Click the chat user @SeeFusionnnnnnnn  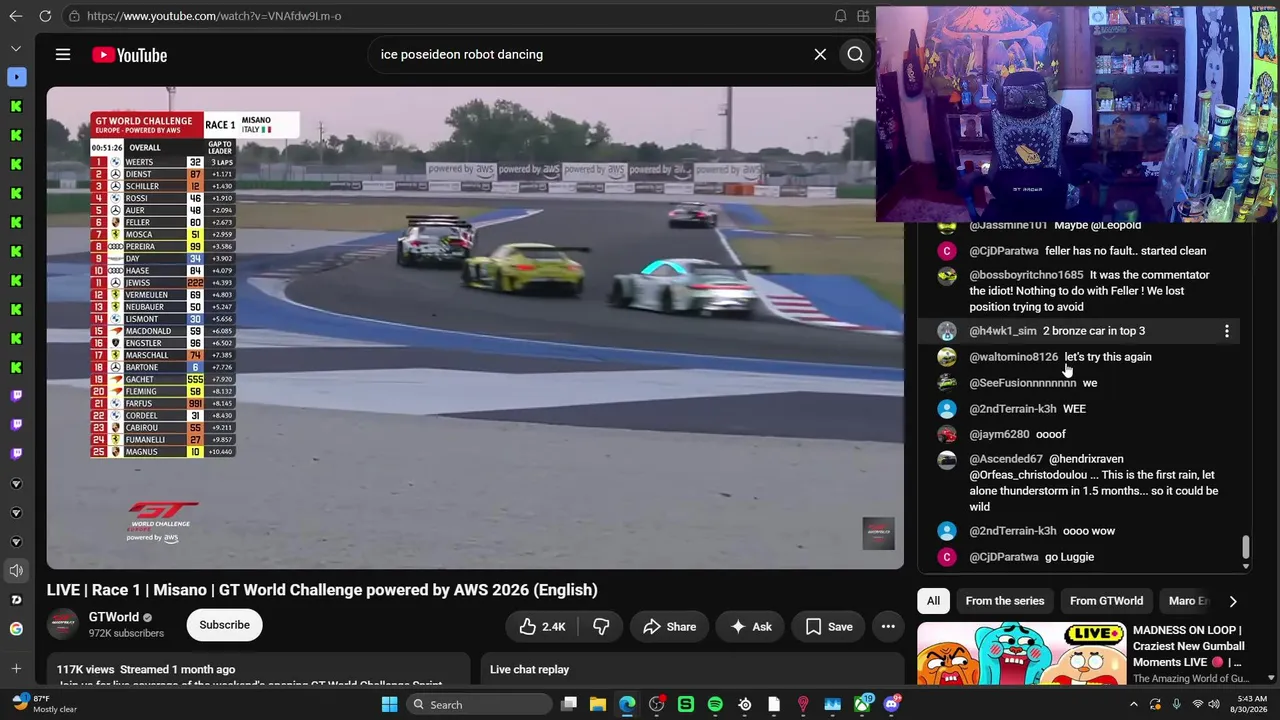(x=1023, y=383)
